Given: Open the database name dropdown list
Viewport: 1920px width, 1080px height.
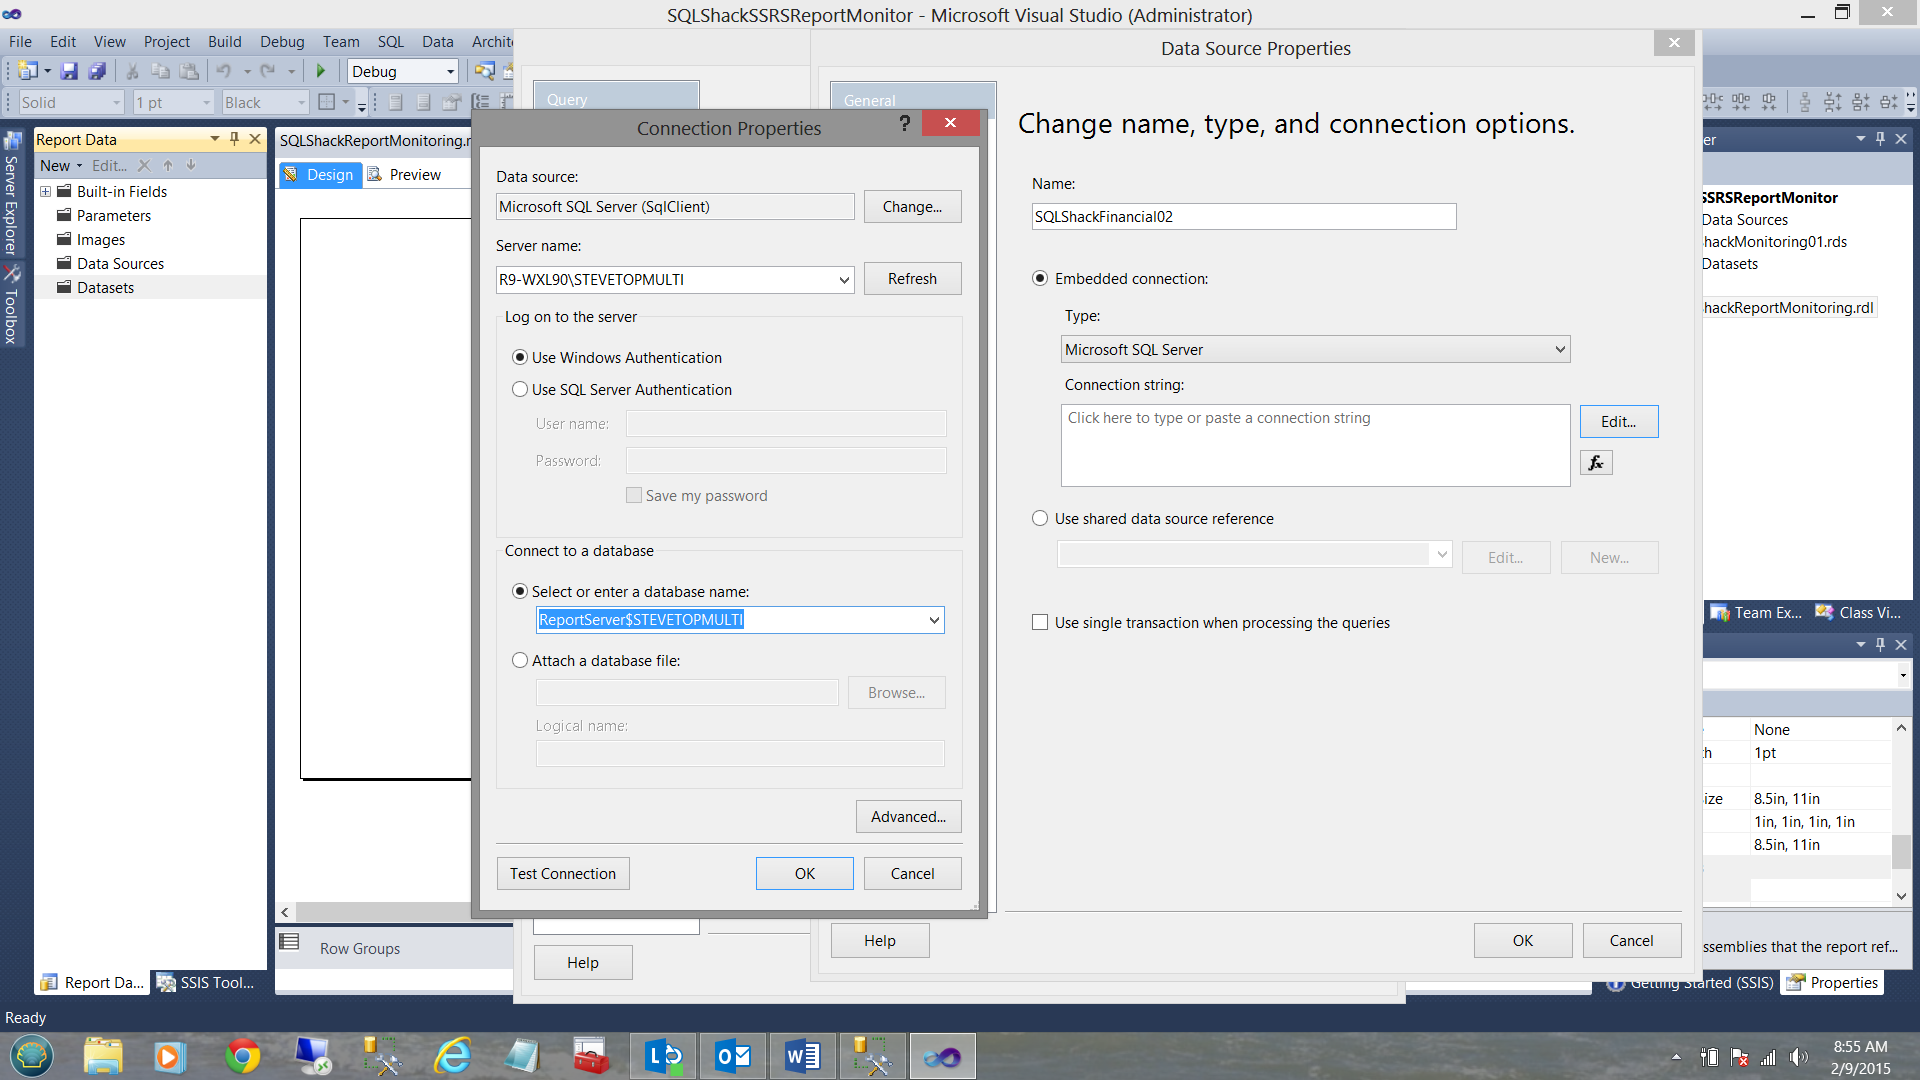Looking at the screenshot, I should pos(934,620).
